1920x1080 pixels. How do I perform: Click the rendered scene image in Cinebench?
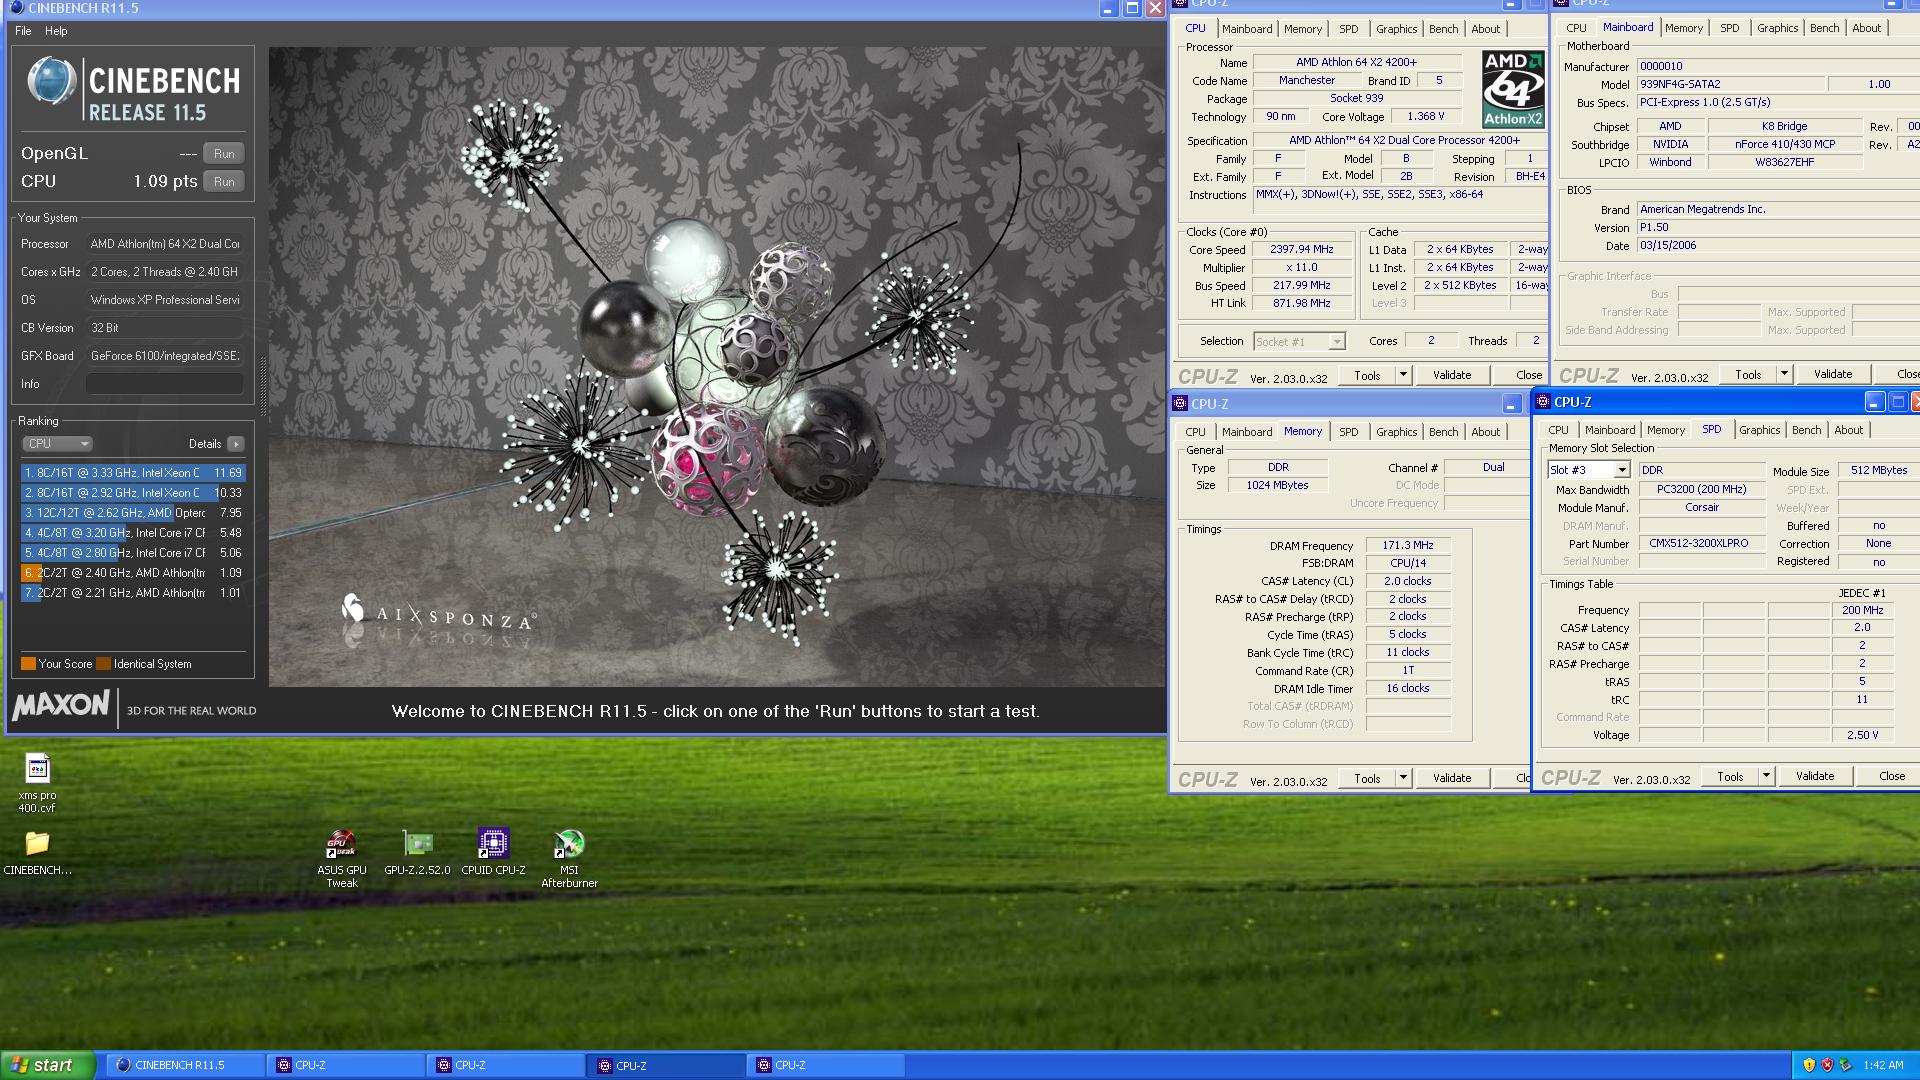(x=716, y=367)
